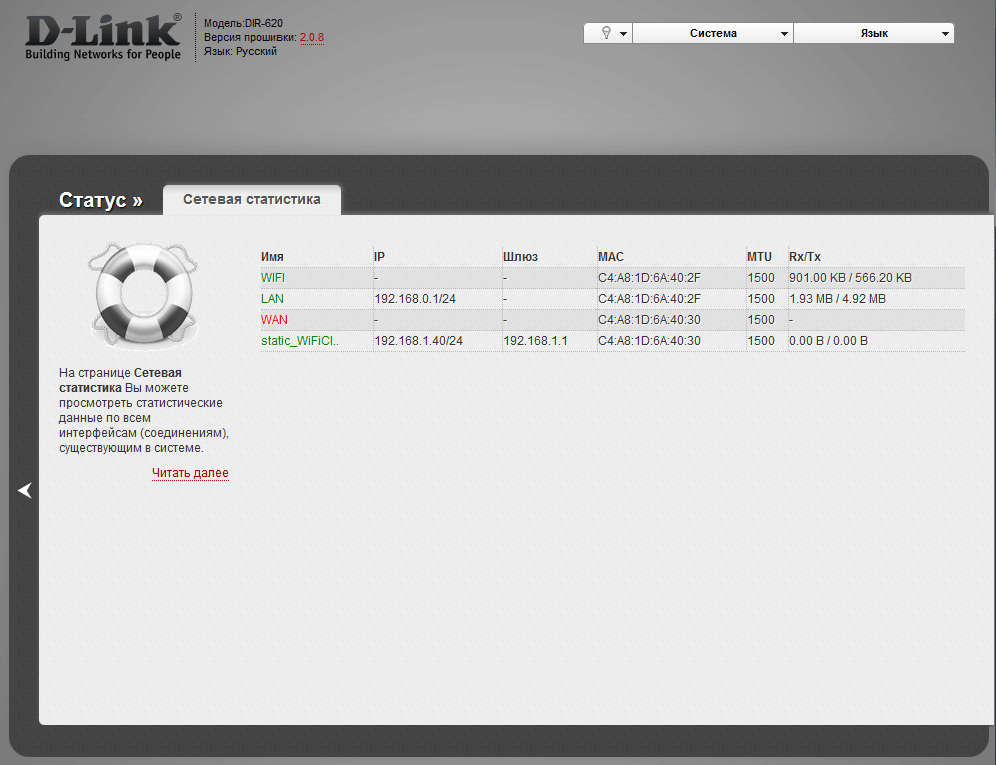Click the lifebuoy help image
996x765 pixels.
pyautogui.click(x=144, y=296)
